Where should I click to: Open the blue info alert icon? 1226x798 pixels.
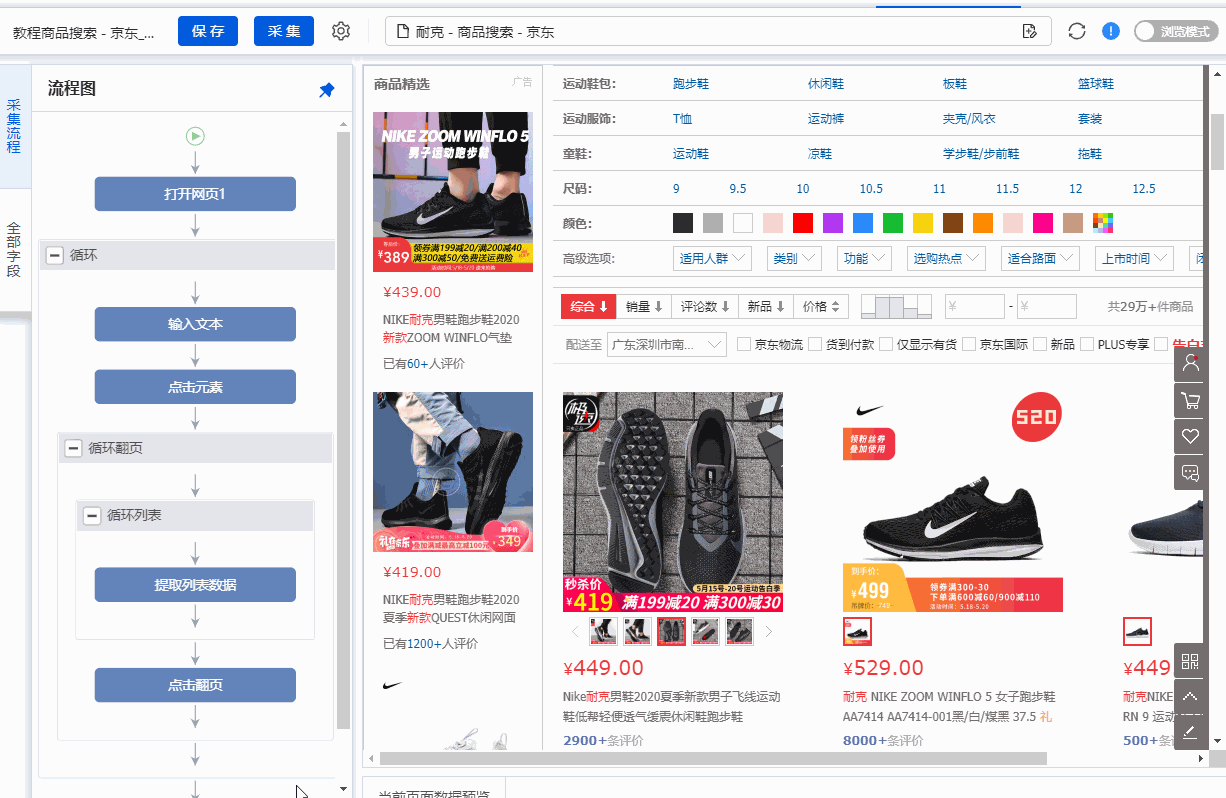(1111, 31)
